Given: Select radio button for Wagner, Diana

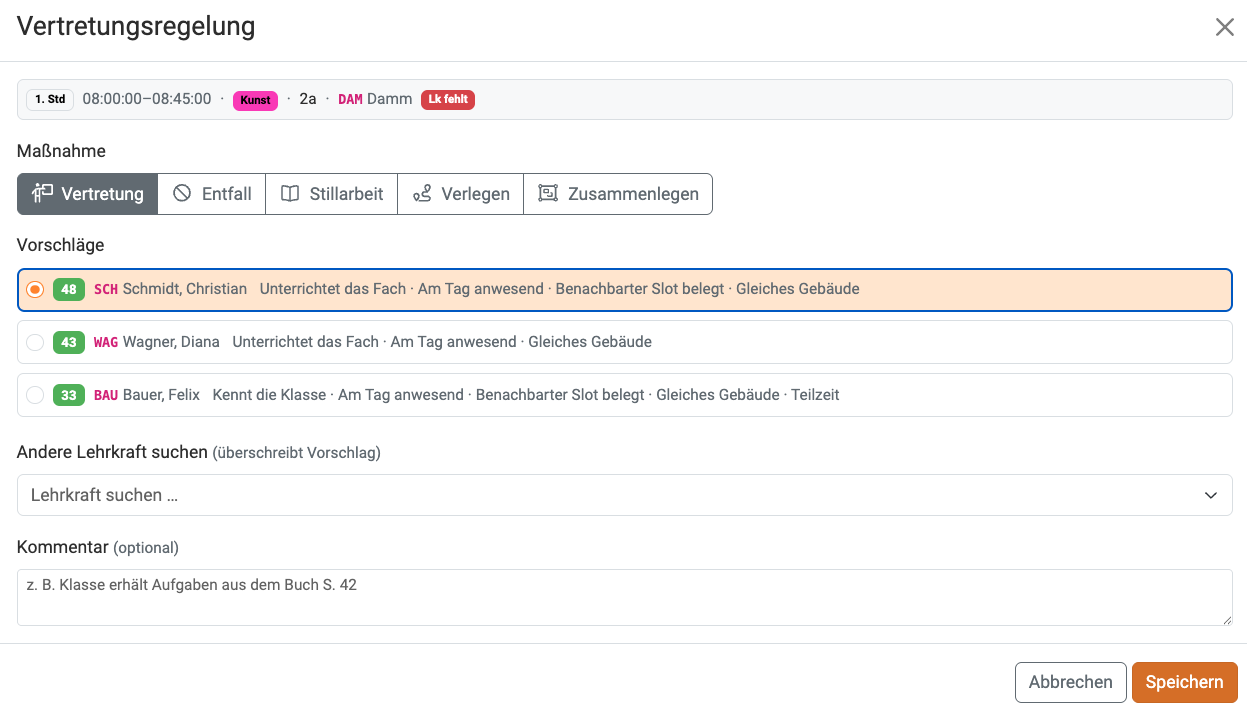Looking at the screenshot, I should 35,342.
